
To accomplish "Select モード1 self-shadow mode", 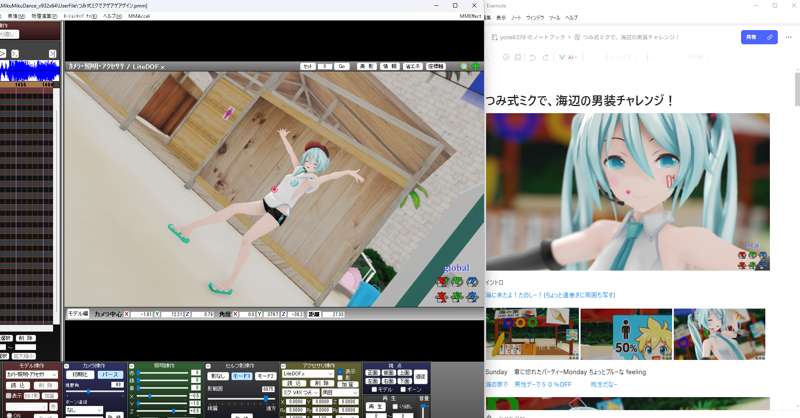I will click(x=242, y=376).
